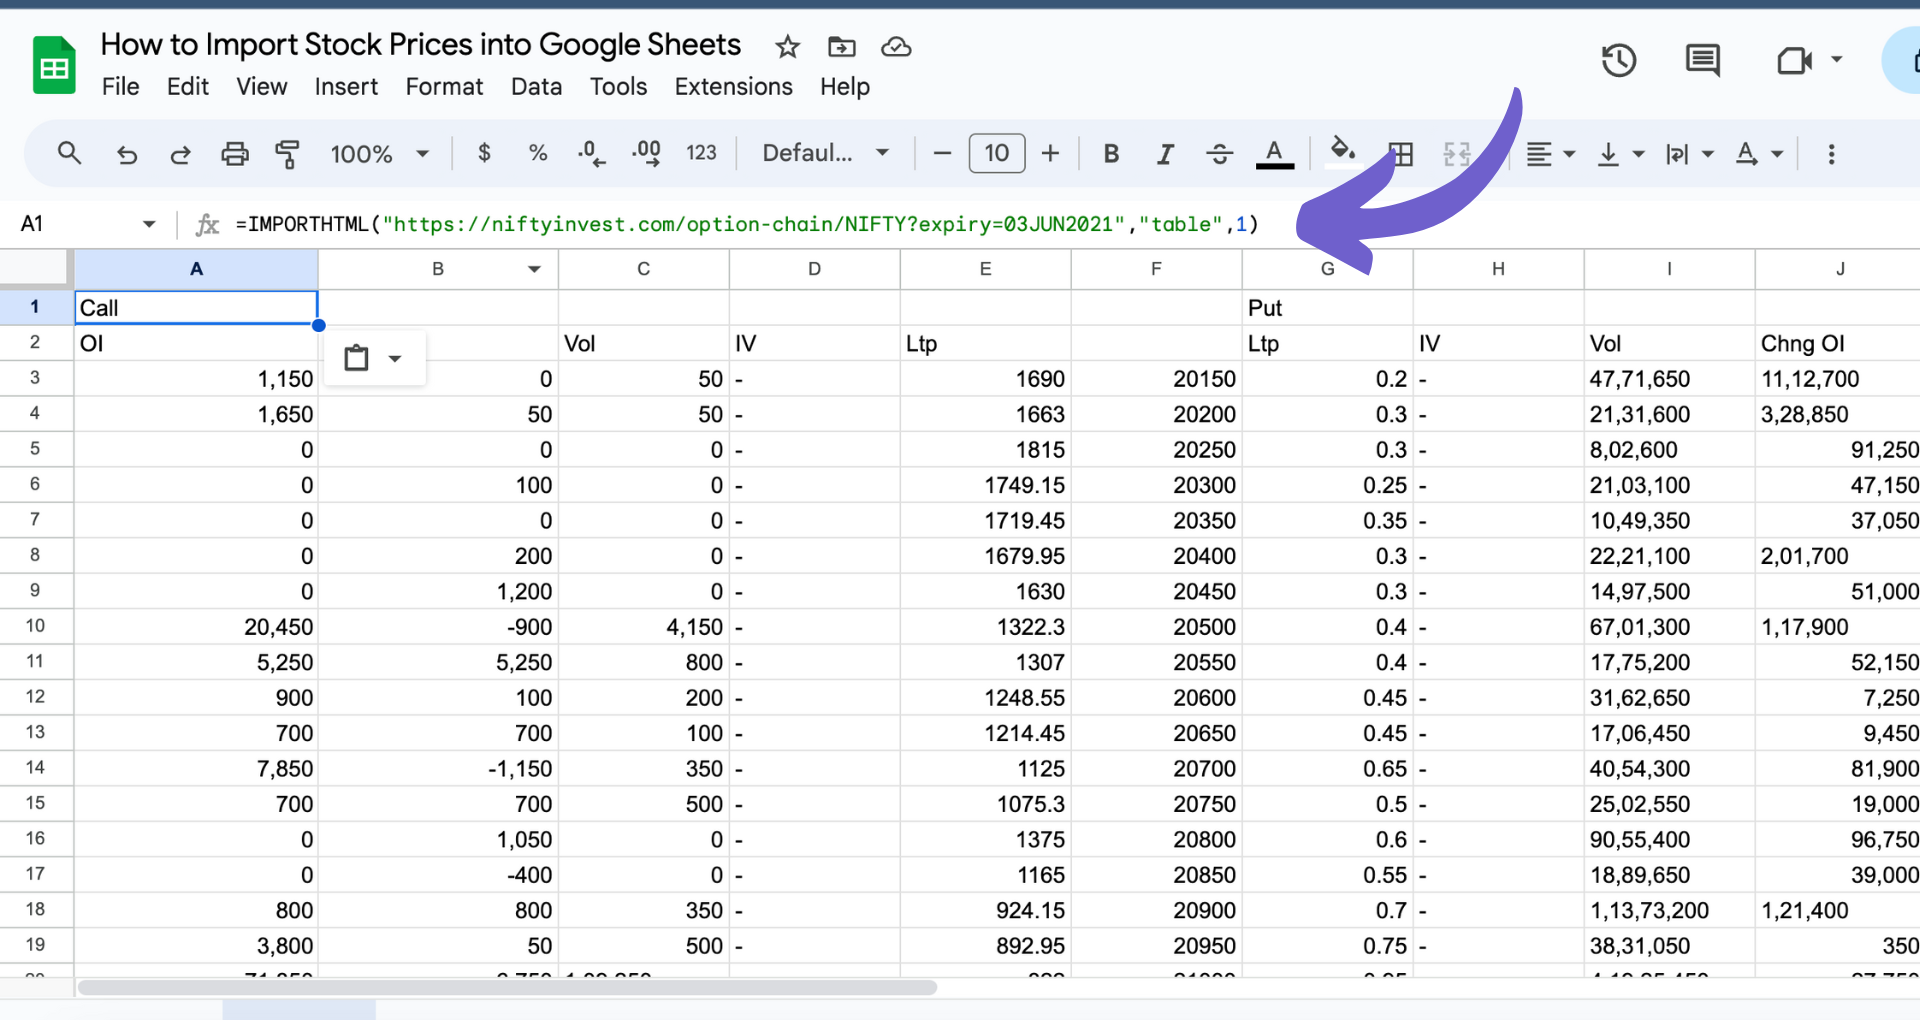Click the A1 name box field
This screenshot has height=1020, width=1920.
88,224
